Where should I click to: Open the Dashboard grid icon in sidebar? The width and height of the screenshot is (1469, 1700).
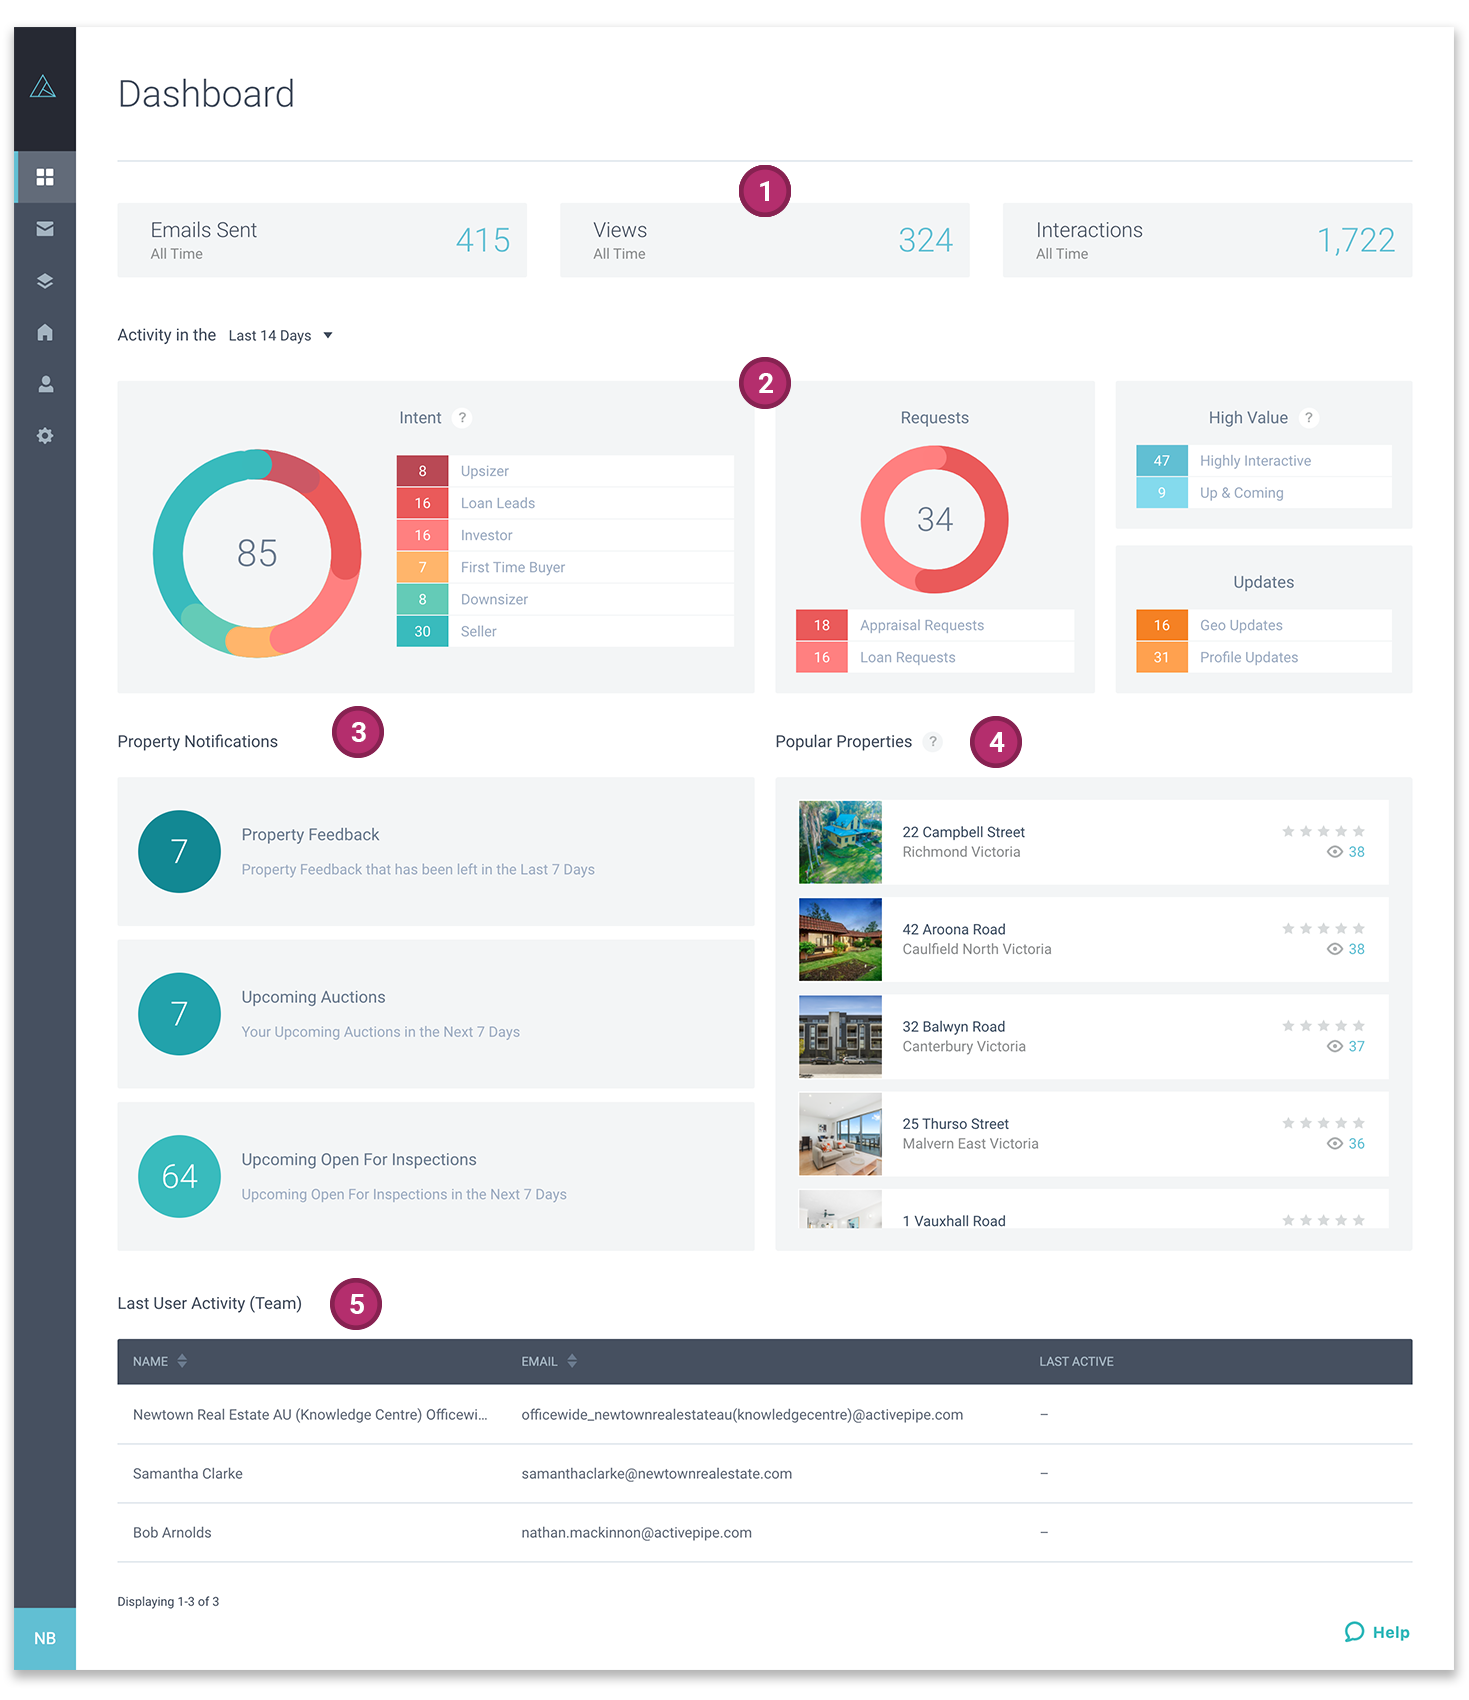coord(45,177)
